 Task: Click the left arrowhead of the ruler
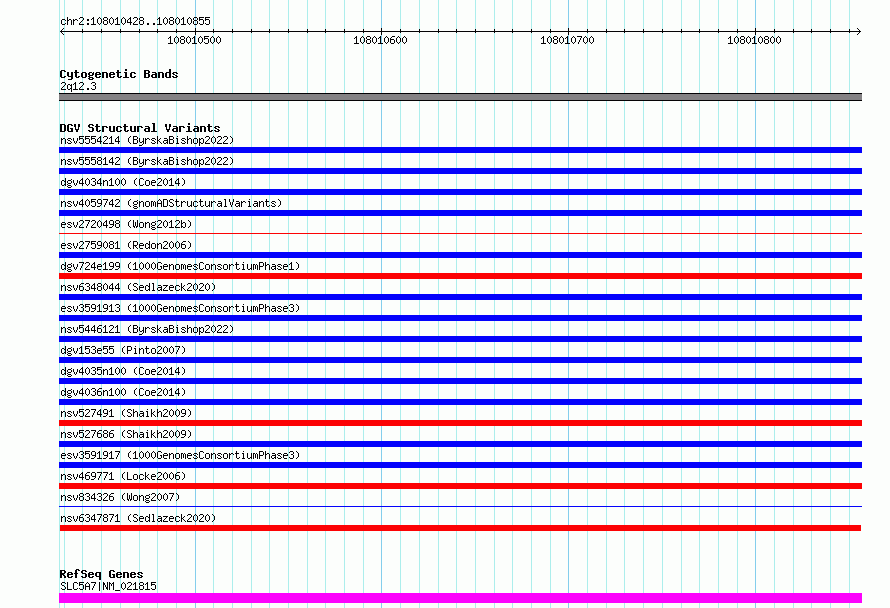tap(62, 31)
